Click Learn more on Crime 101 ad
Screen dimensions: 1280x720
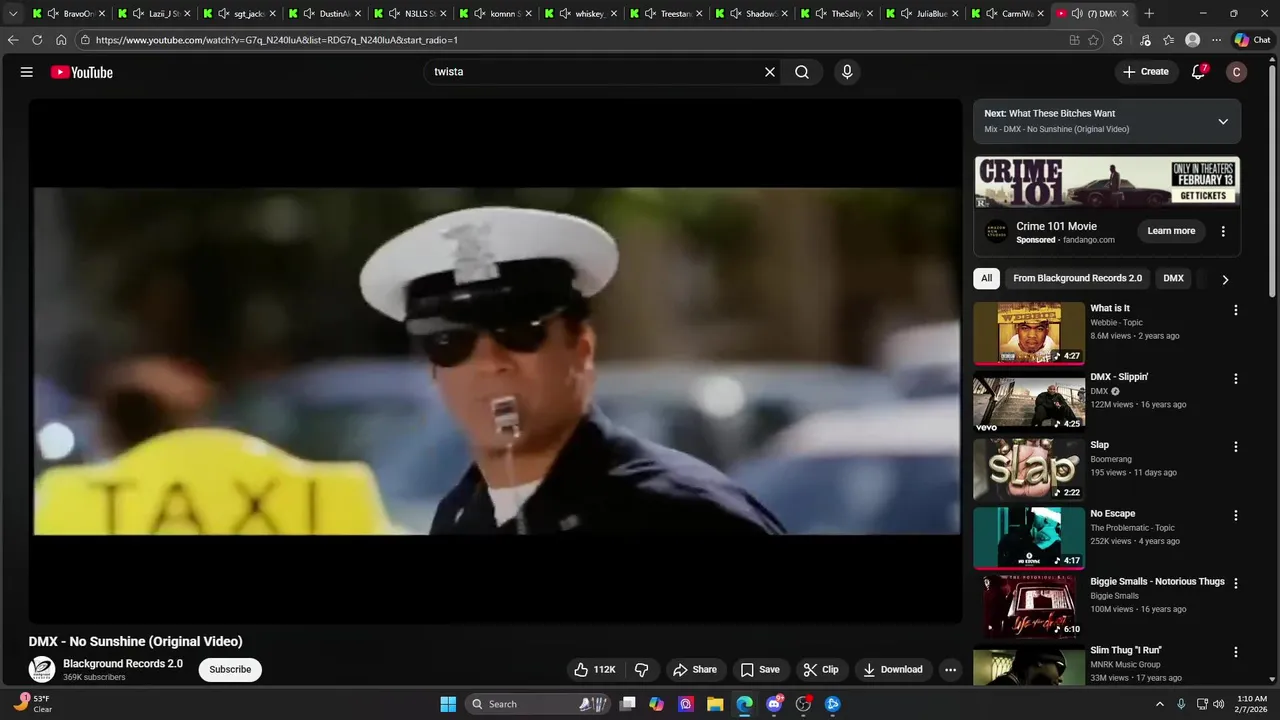(x=1171, y=231)
